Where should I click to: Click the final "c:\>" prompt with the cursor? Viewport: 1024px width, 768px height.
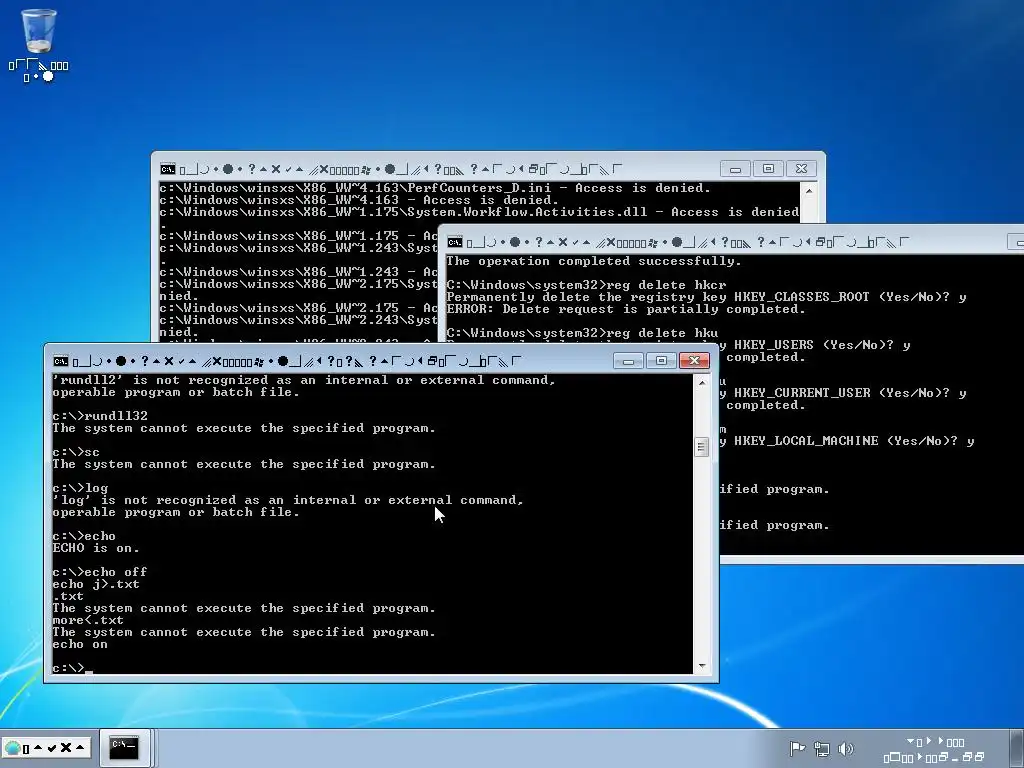point(72,668)
